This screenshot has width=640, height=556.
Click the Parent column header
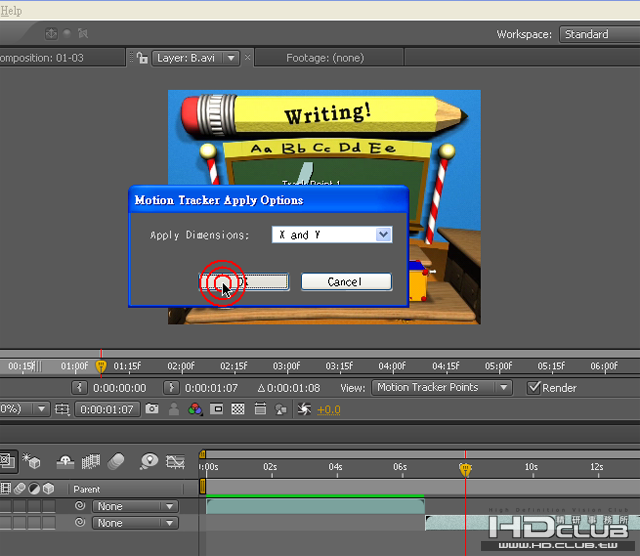[x=86, y=489]
